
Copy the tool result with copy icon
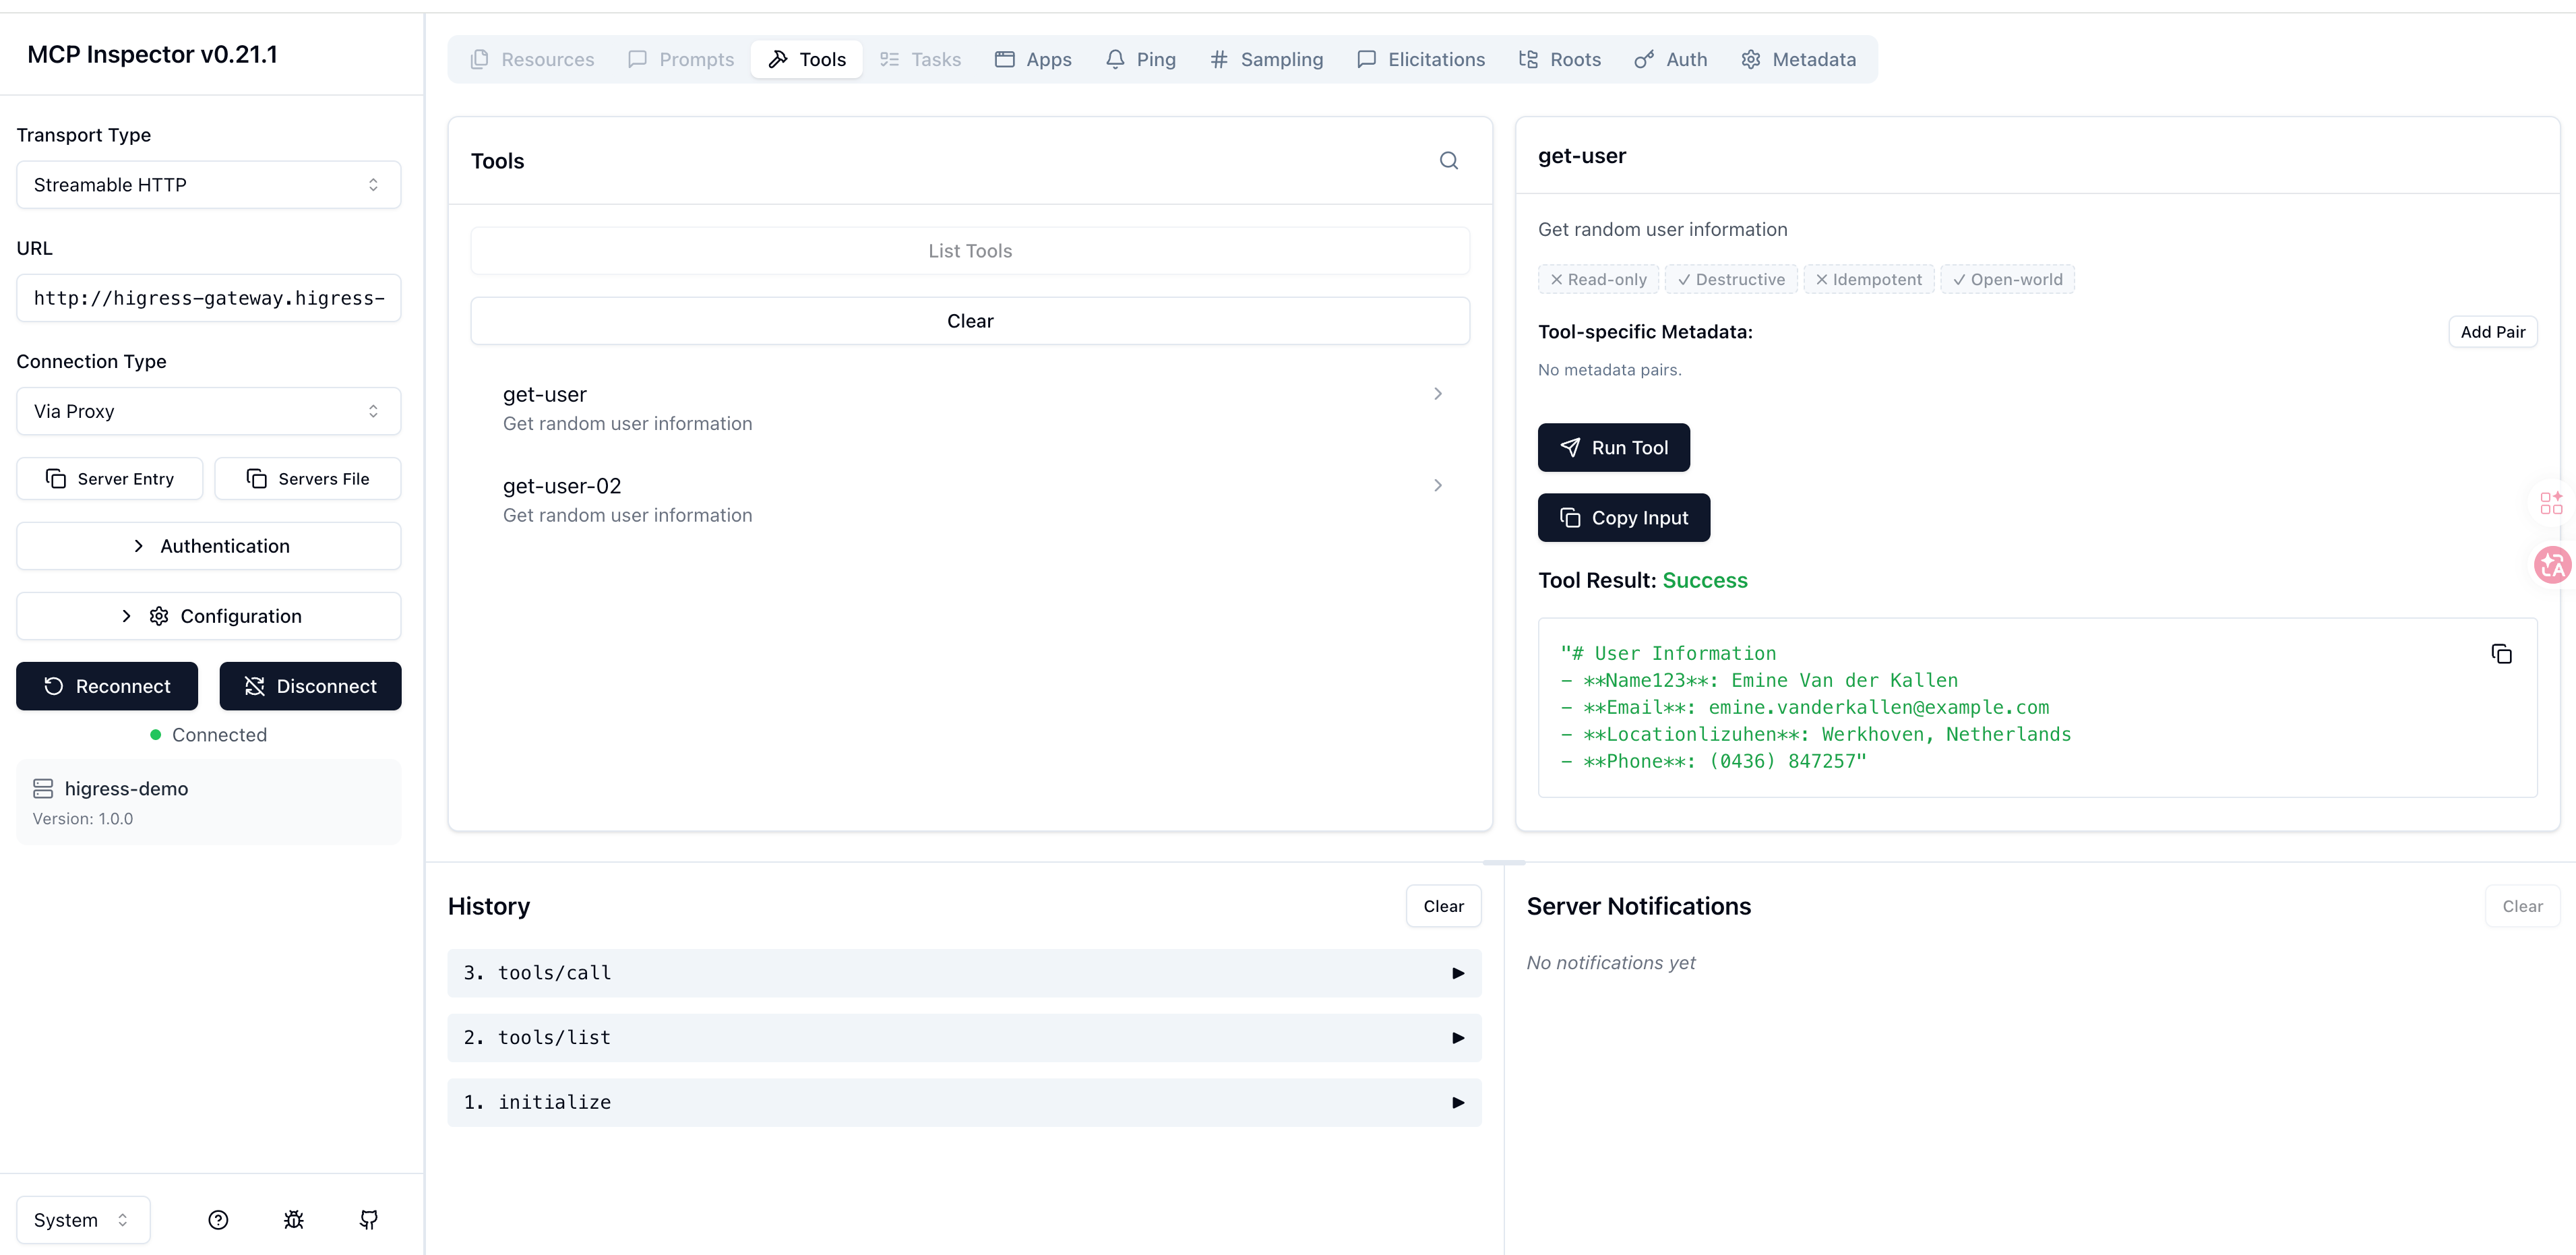(2501, 654)
